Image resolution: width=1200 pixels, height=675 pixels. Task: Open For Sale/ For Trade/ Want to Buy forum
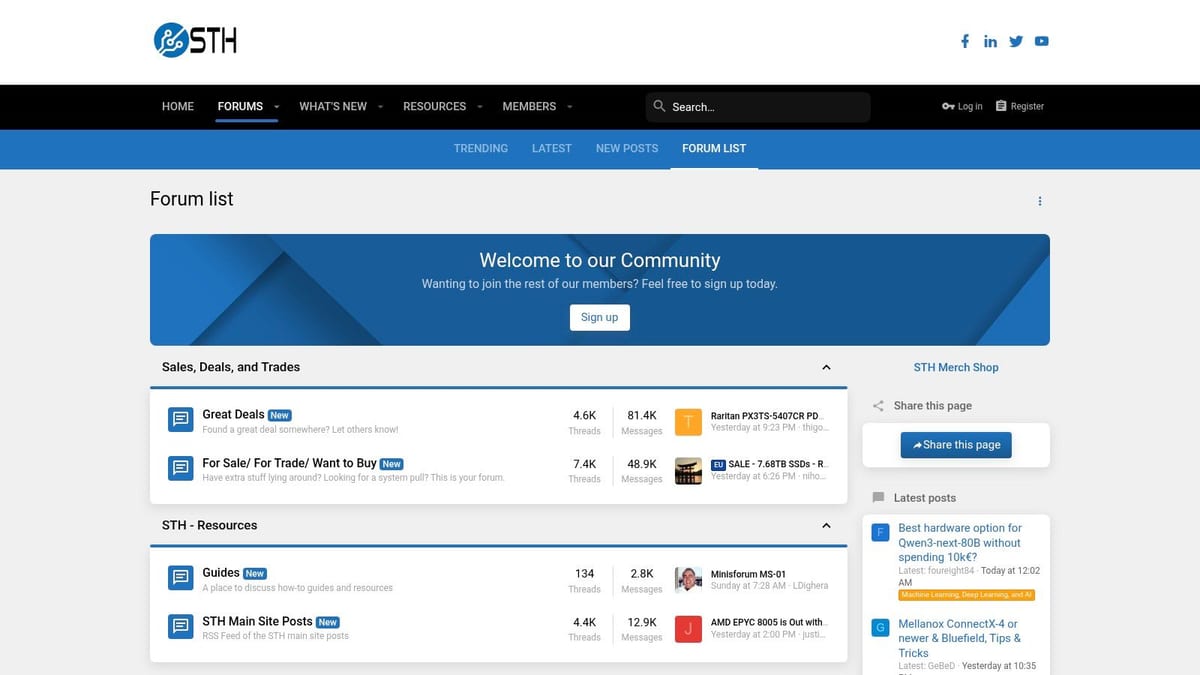[289, 463]
